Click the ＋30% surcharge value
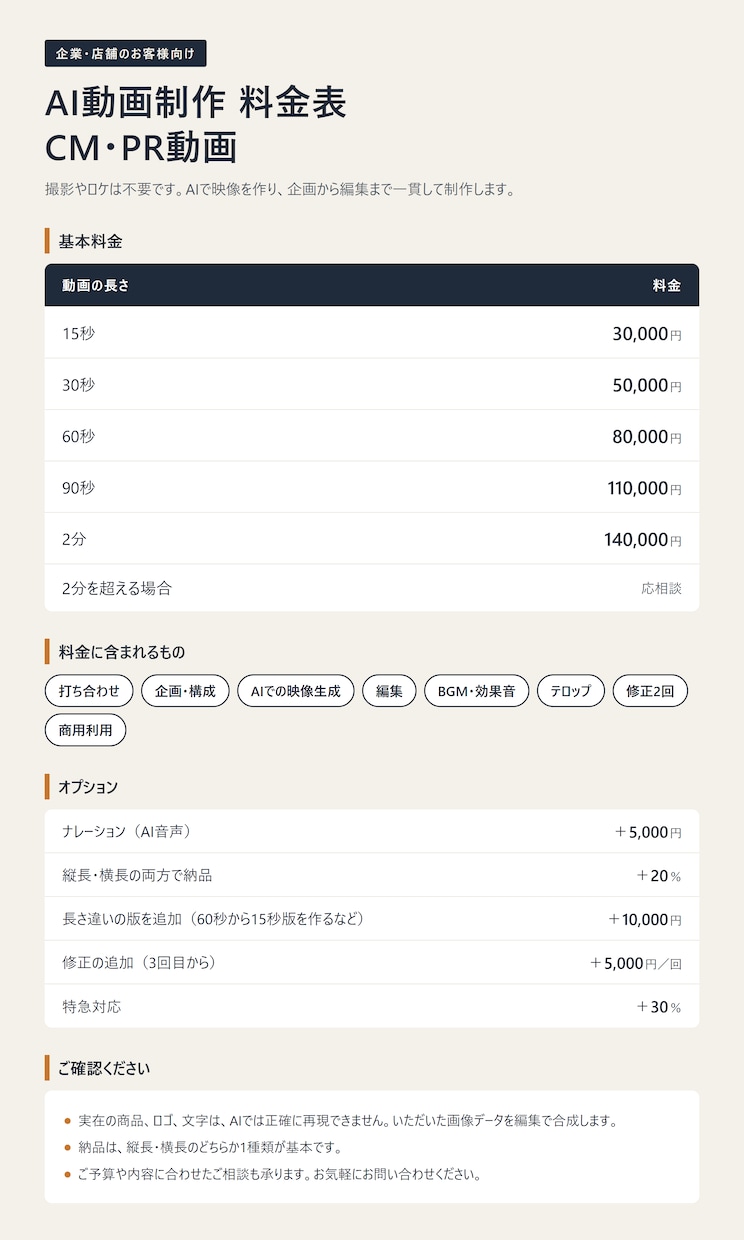 pos(659,1007)
